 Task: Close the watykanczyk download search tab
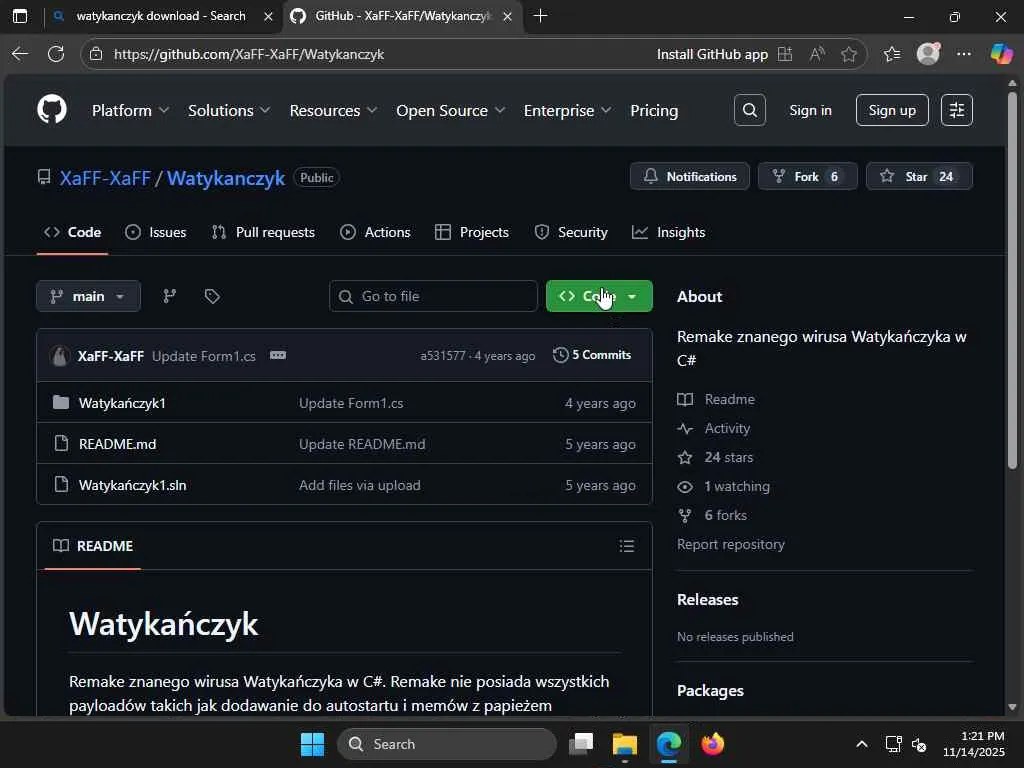(268, 16)
